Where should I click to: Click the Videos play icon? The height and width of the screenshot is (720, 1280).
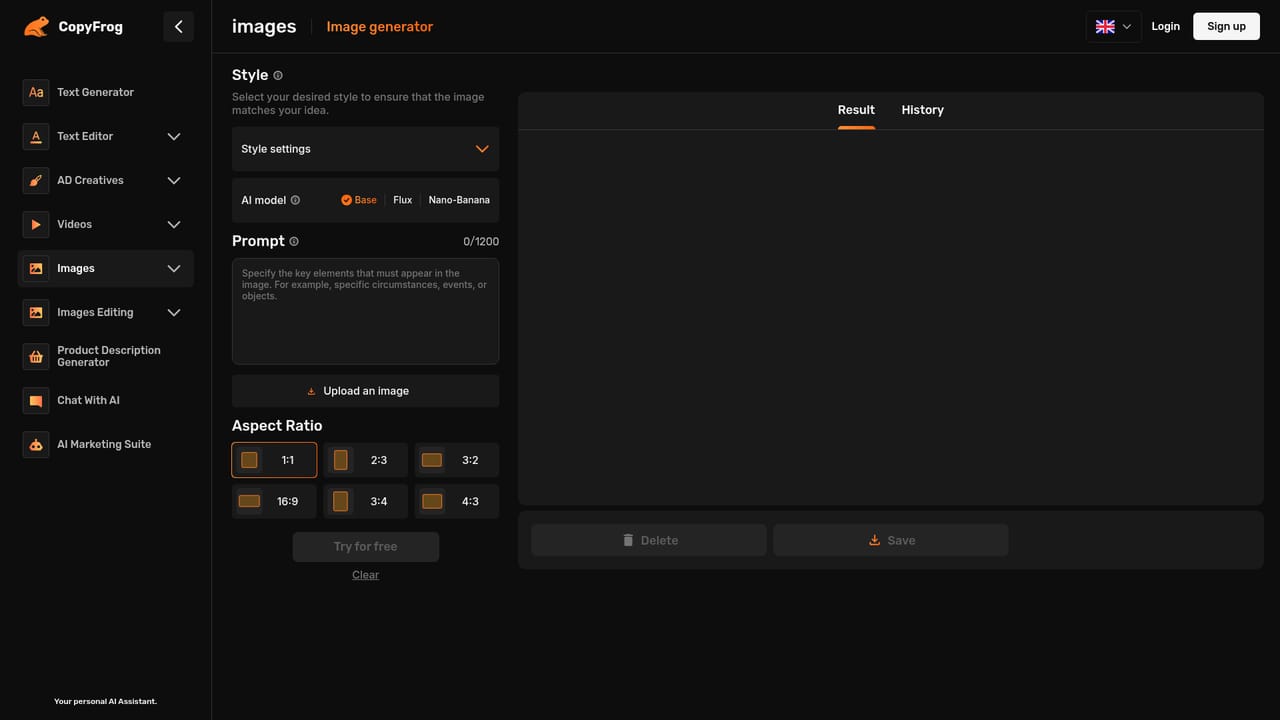(x=36, y=224)
